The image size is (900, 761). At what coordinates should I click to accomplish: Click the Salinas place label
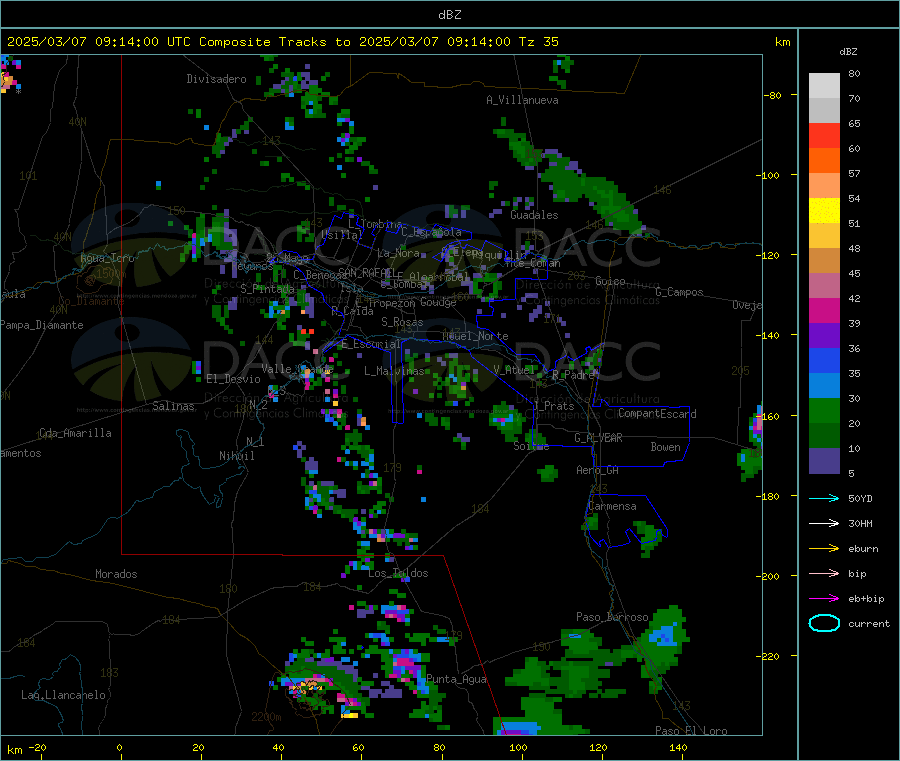tap(173, 406)
